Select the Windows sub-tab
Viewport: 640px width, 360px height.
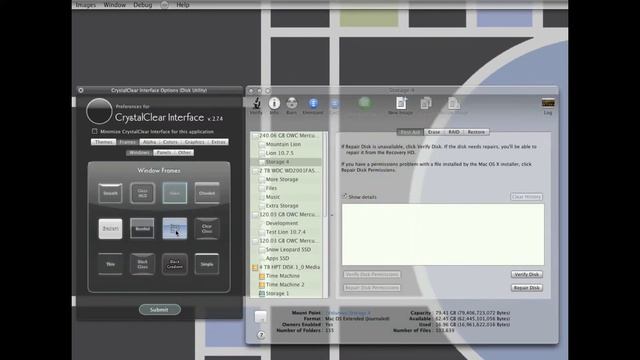pyautogui.click(x=139, y=153)
